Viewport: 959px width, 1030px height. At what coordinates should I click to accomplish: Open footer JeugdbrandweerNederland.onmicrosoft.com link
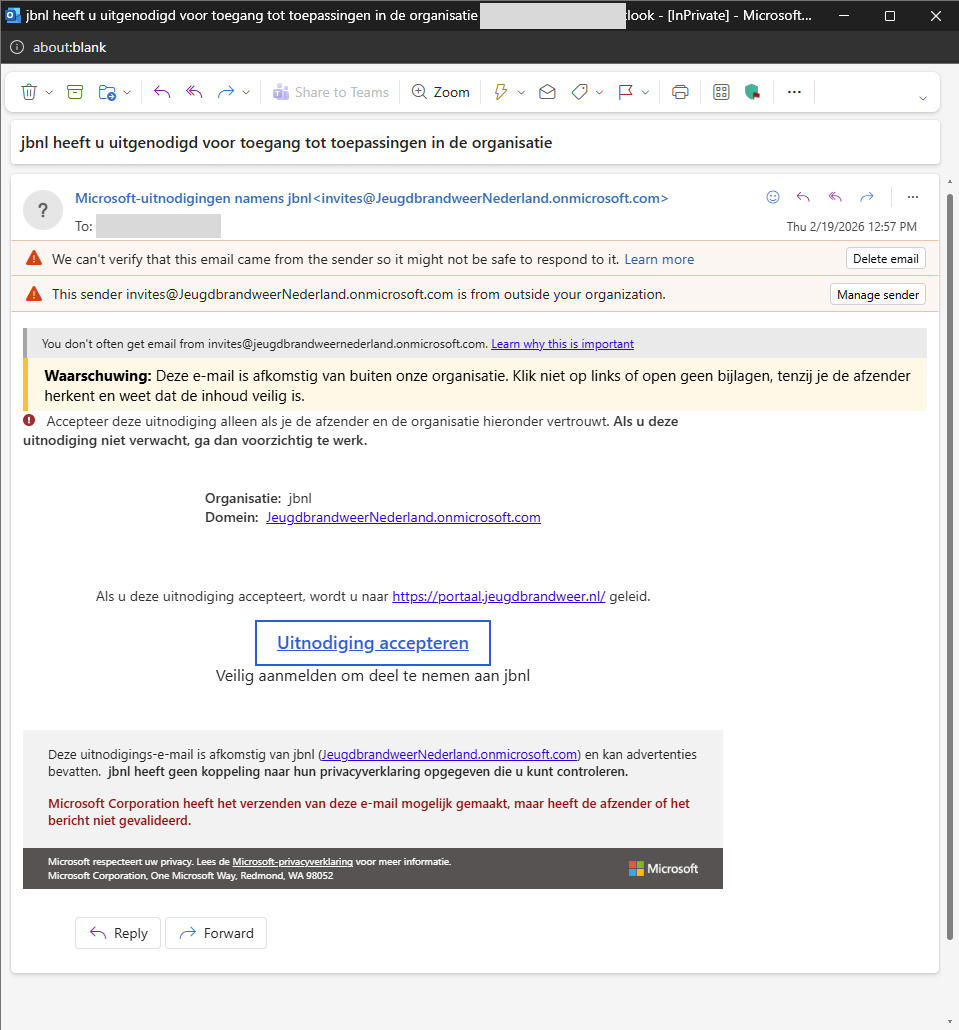pyautogui.click(x=449, y=755)
